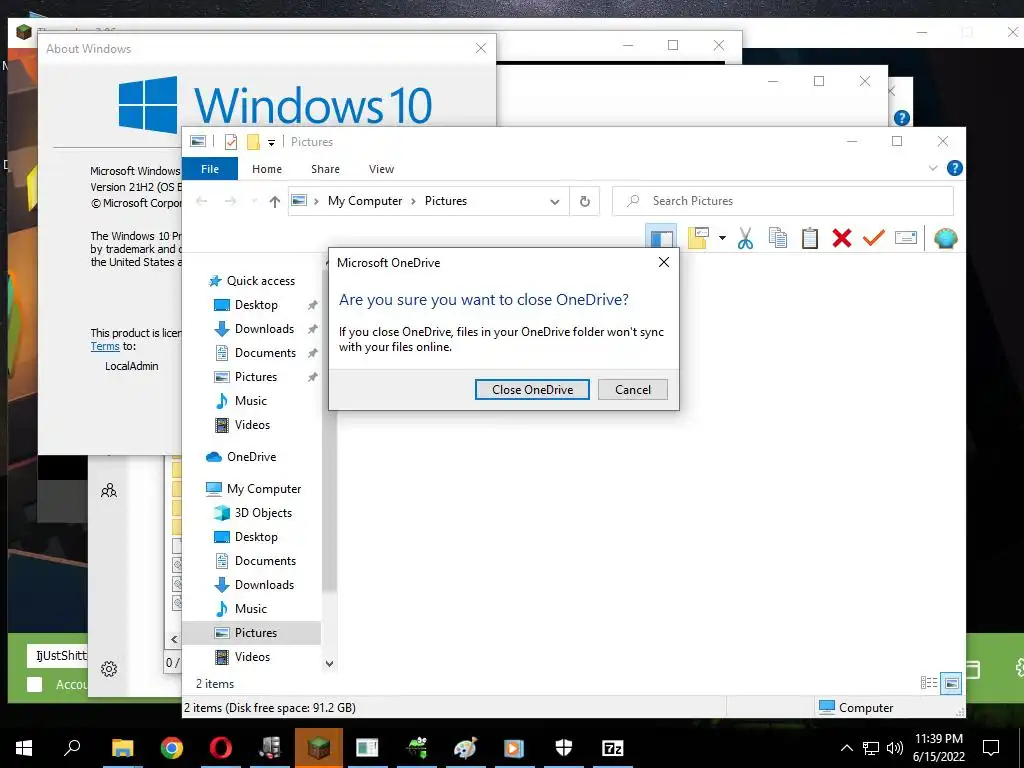Expand the ribbon with the chevron

pos(933,168)
